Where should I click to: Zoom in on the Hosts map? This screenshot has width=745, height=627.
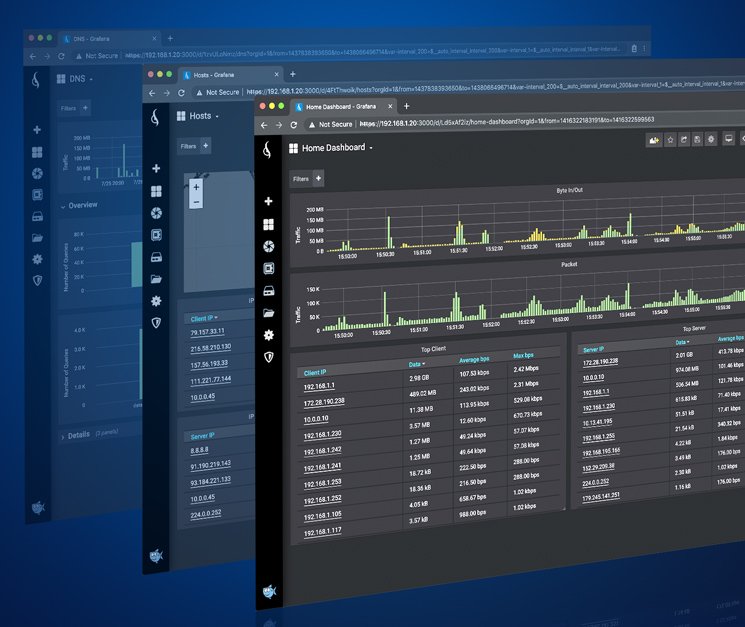coord(196,187)
